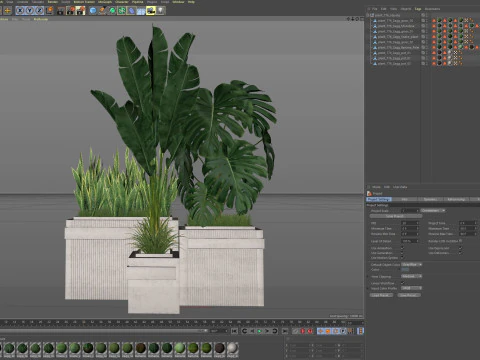
Task: Click the Go to Start playback button
Action: pos(235,331)
